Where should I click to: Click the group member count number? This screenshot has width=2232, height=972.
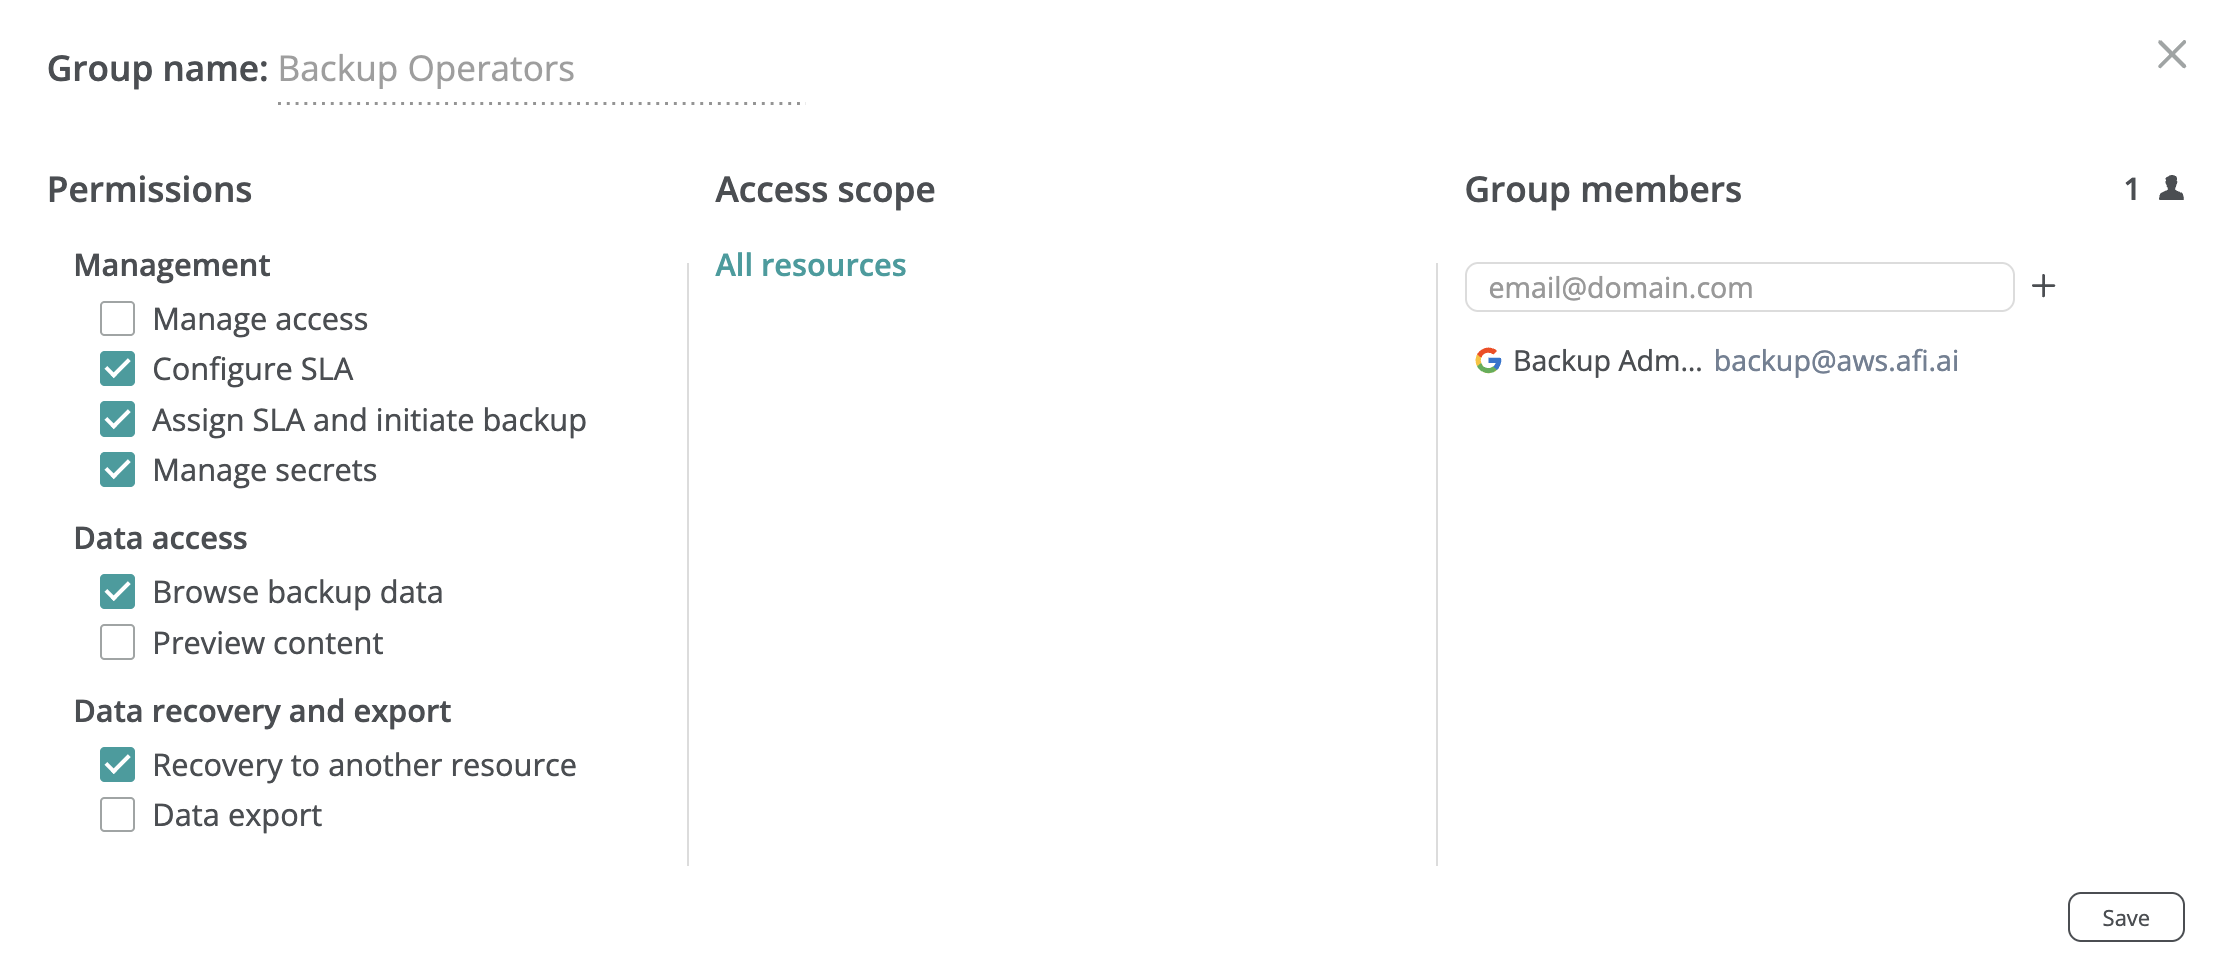(2131, 189)
